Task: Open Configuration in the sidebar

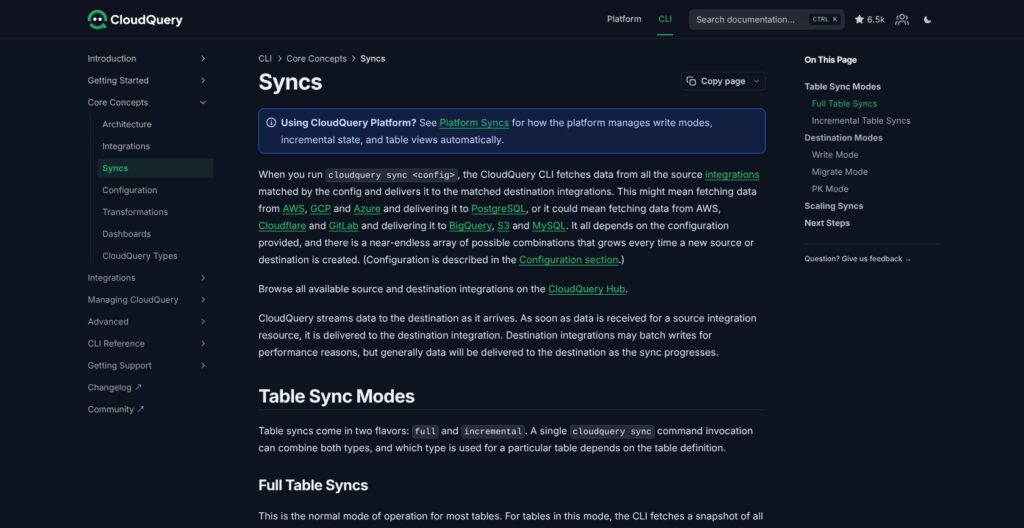Action: (129, 190)
